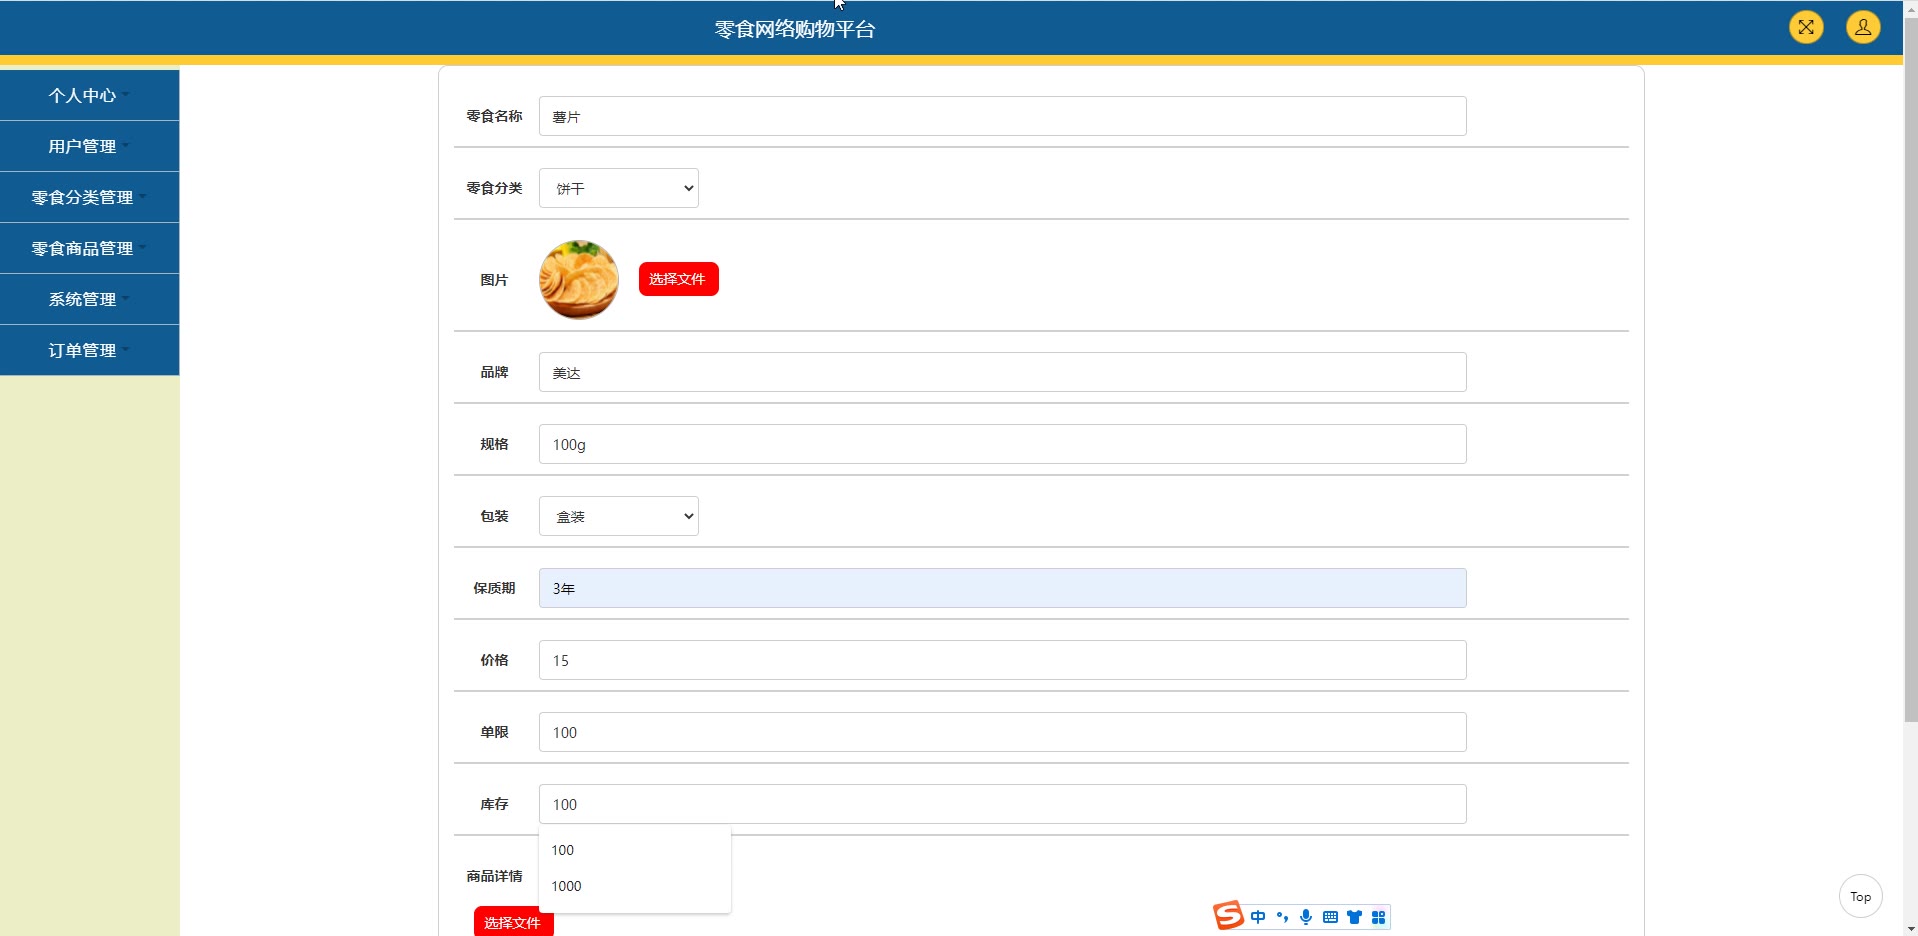Open the Sogou soft keyboard icon
The width and height of the screenshot is (1918, 936).
[1330, 917]
